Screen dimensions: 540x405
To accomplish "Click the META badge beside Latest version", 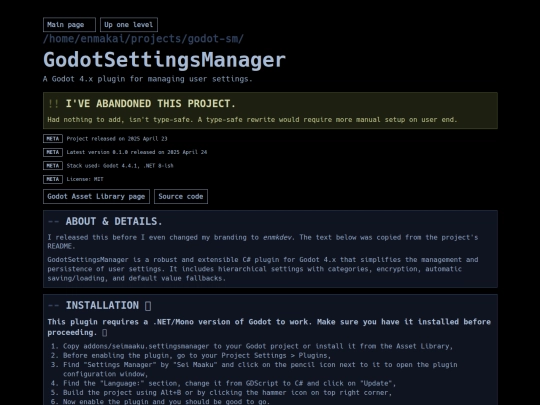I will click(53, 152).
